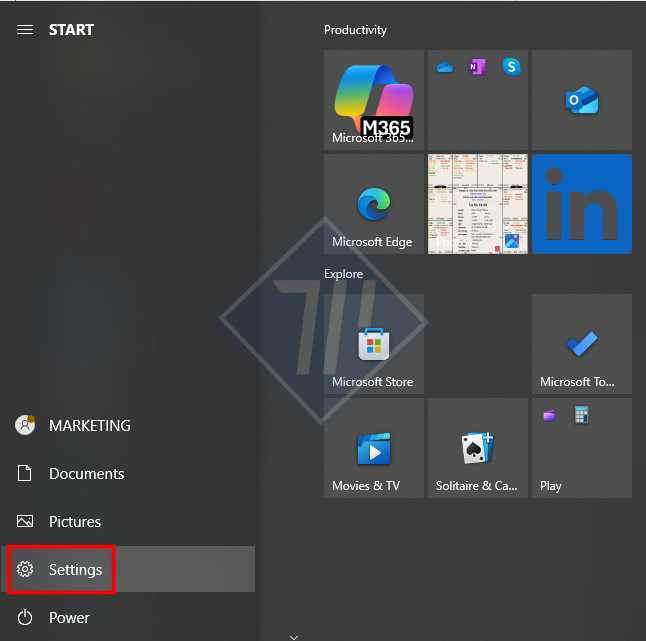This screenshot has height=641, width=646.
Task: Launch Solitaire & Casual Games tile
Action: [x=477, y=448]
